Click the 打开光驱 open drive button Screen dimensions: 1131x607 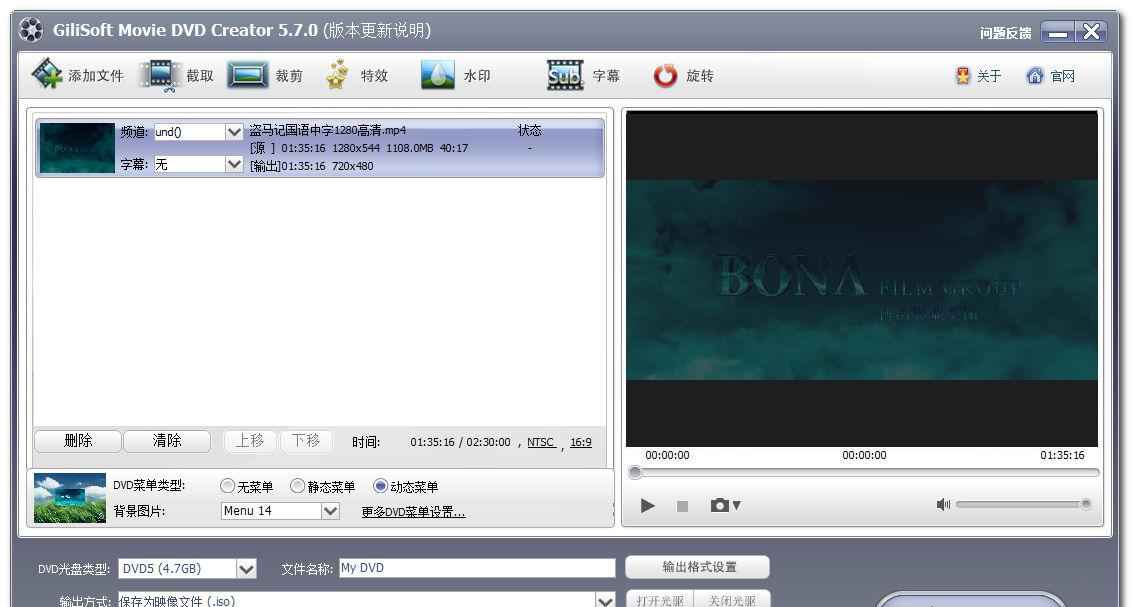coord(659,600)
